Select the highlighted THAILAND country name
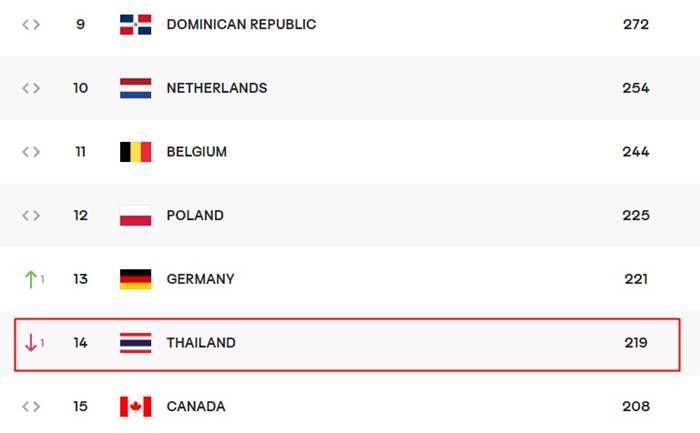 [x=201, y=343]
